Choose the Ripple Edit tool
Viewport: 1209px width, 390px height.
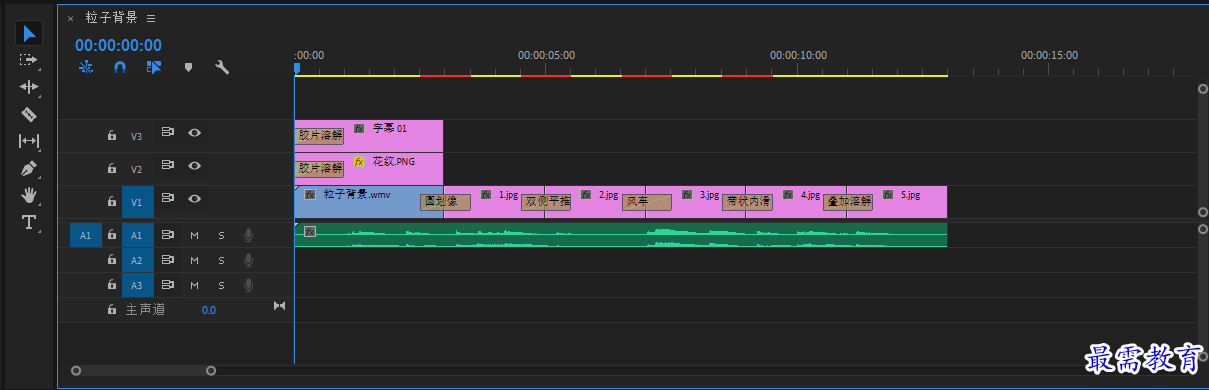29,87
